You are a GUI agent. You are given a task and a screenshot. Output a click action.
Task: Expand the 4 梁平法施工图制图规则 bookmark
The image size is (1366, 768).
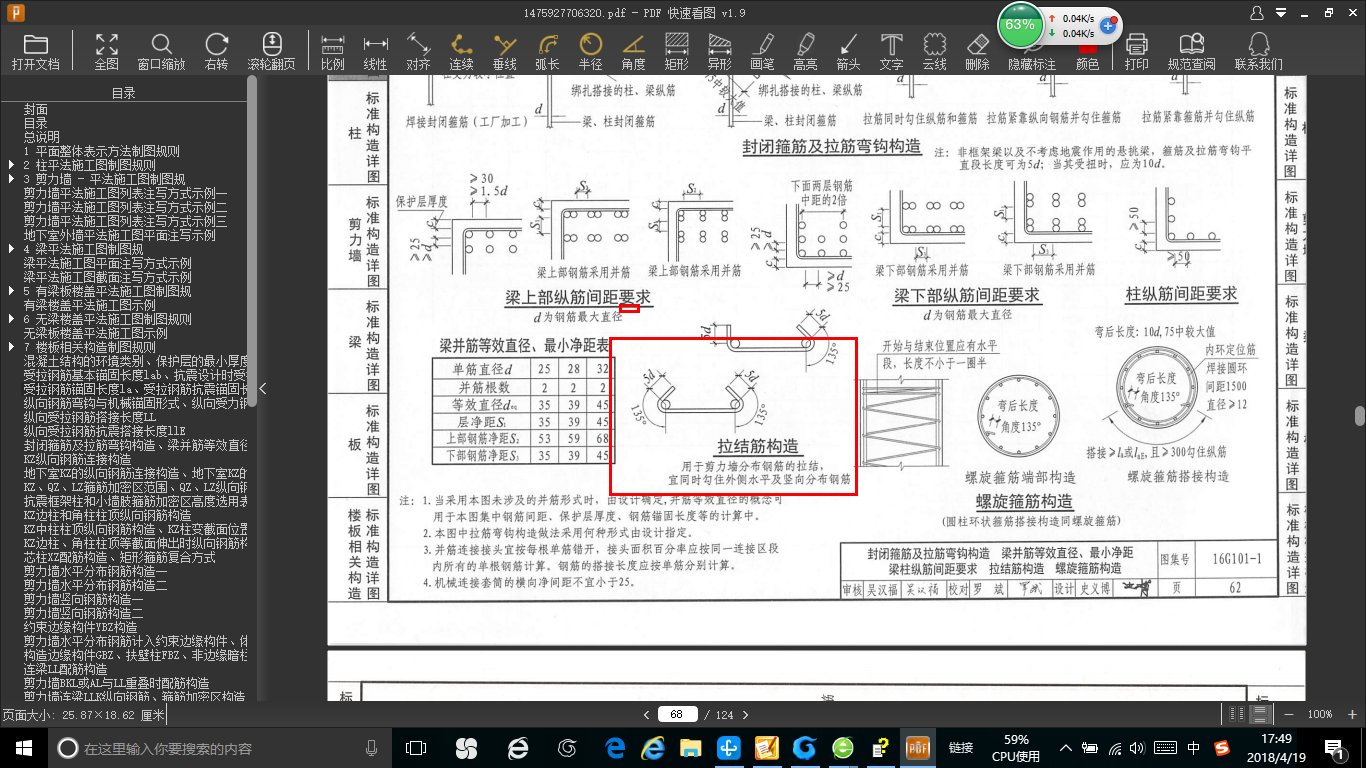coord(11,249)
